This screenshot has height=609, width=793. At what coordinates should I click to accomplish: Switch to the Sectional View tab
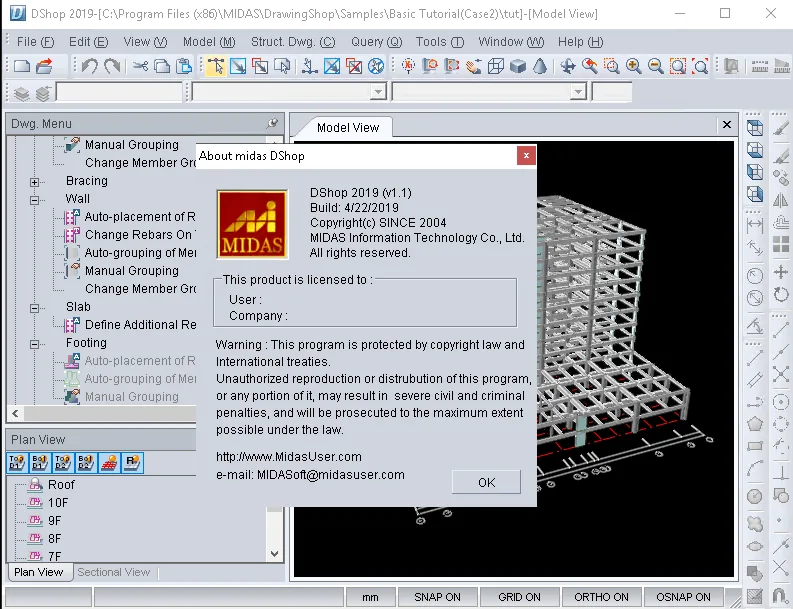[114, 572]
